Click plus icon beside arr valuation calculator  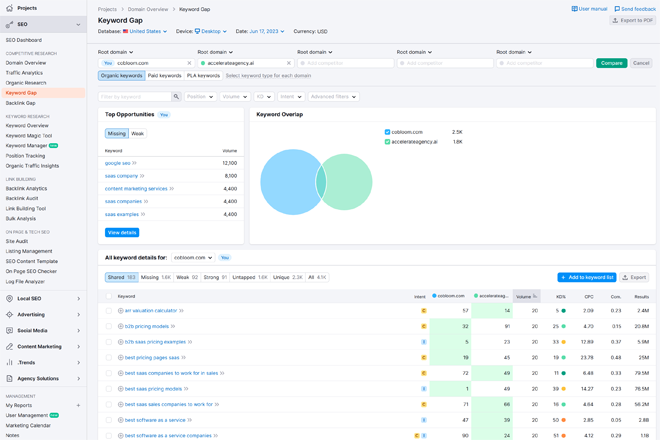click(120, 311)
